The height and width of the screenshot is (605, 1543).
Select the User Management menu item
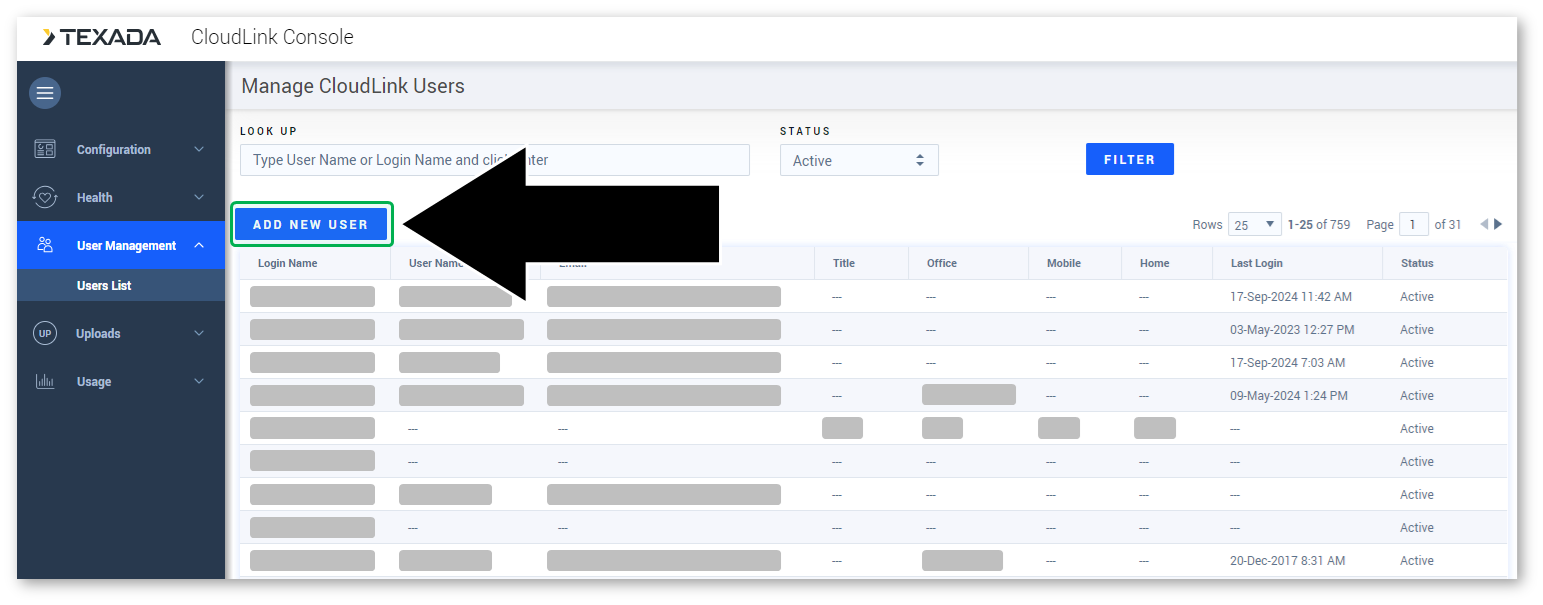[121, 245]
